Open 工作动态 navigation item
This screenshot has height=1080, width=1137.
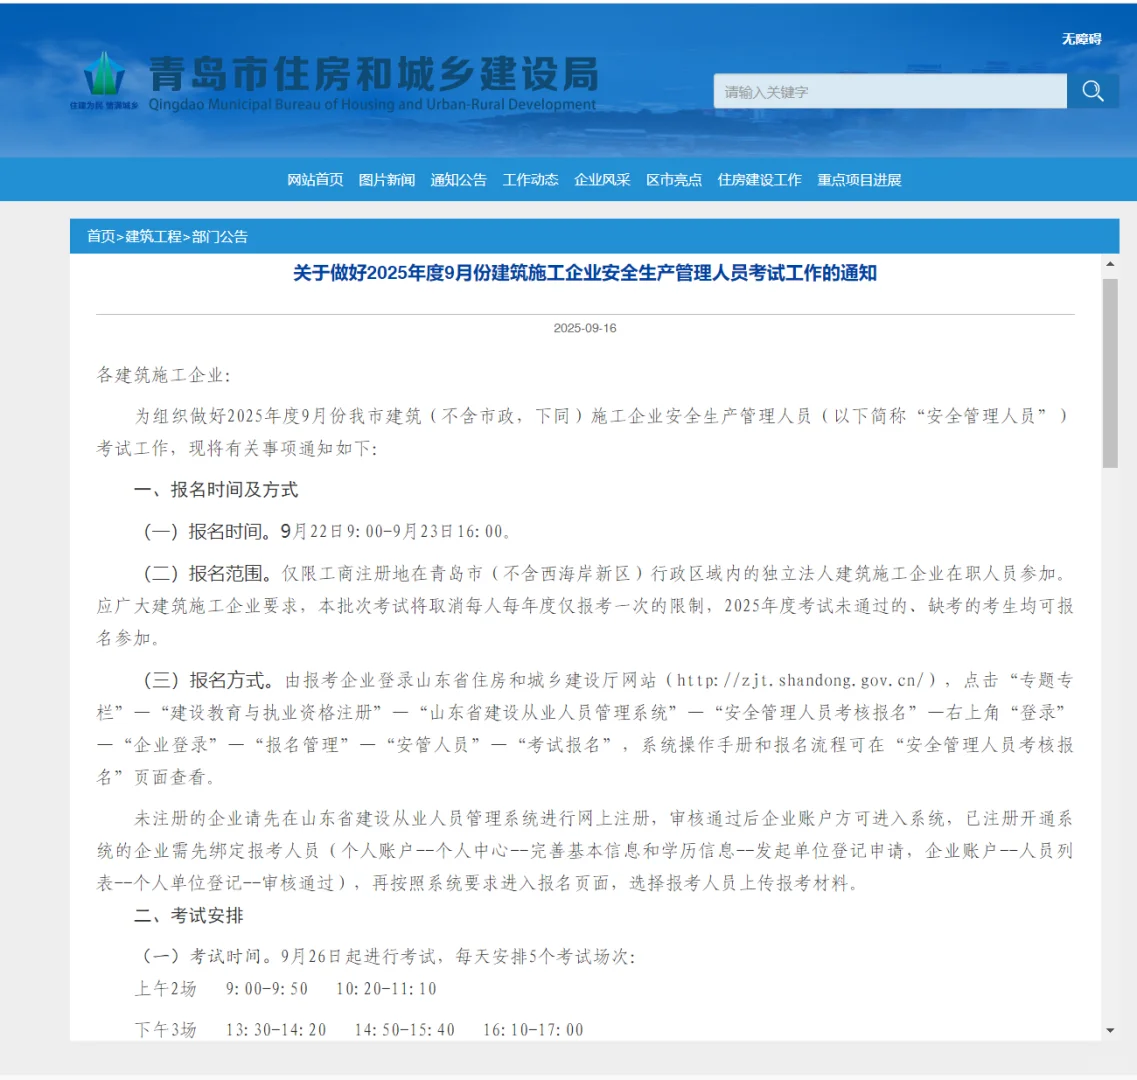(x=530, y=180)
